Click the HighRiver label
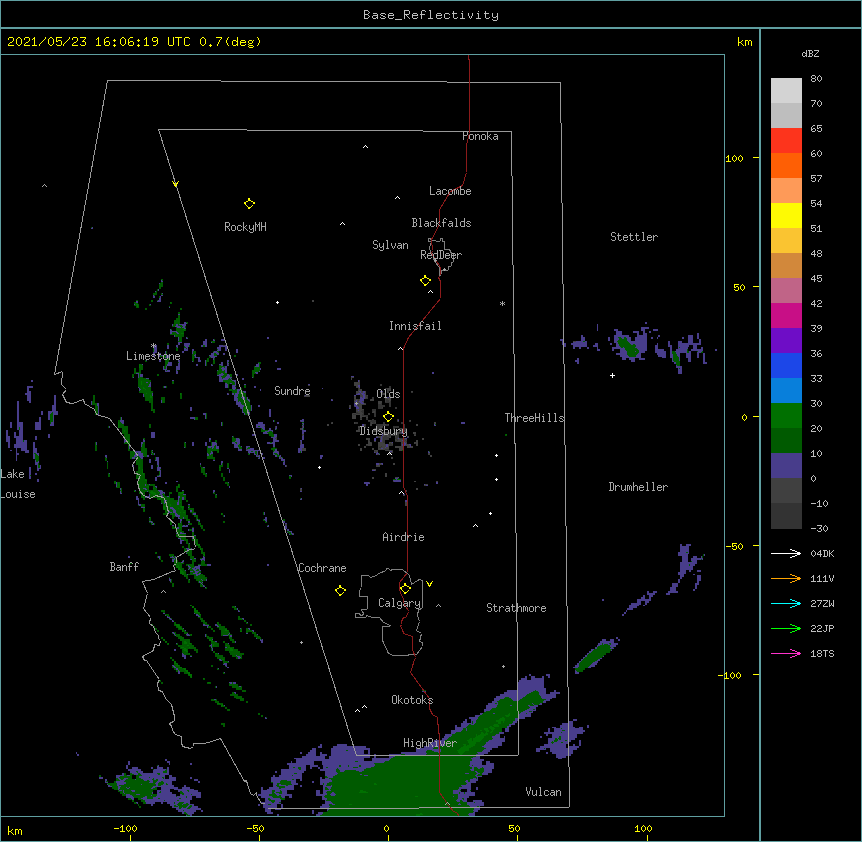 pyautogui.click(x=430, y=743)
